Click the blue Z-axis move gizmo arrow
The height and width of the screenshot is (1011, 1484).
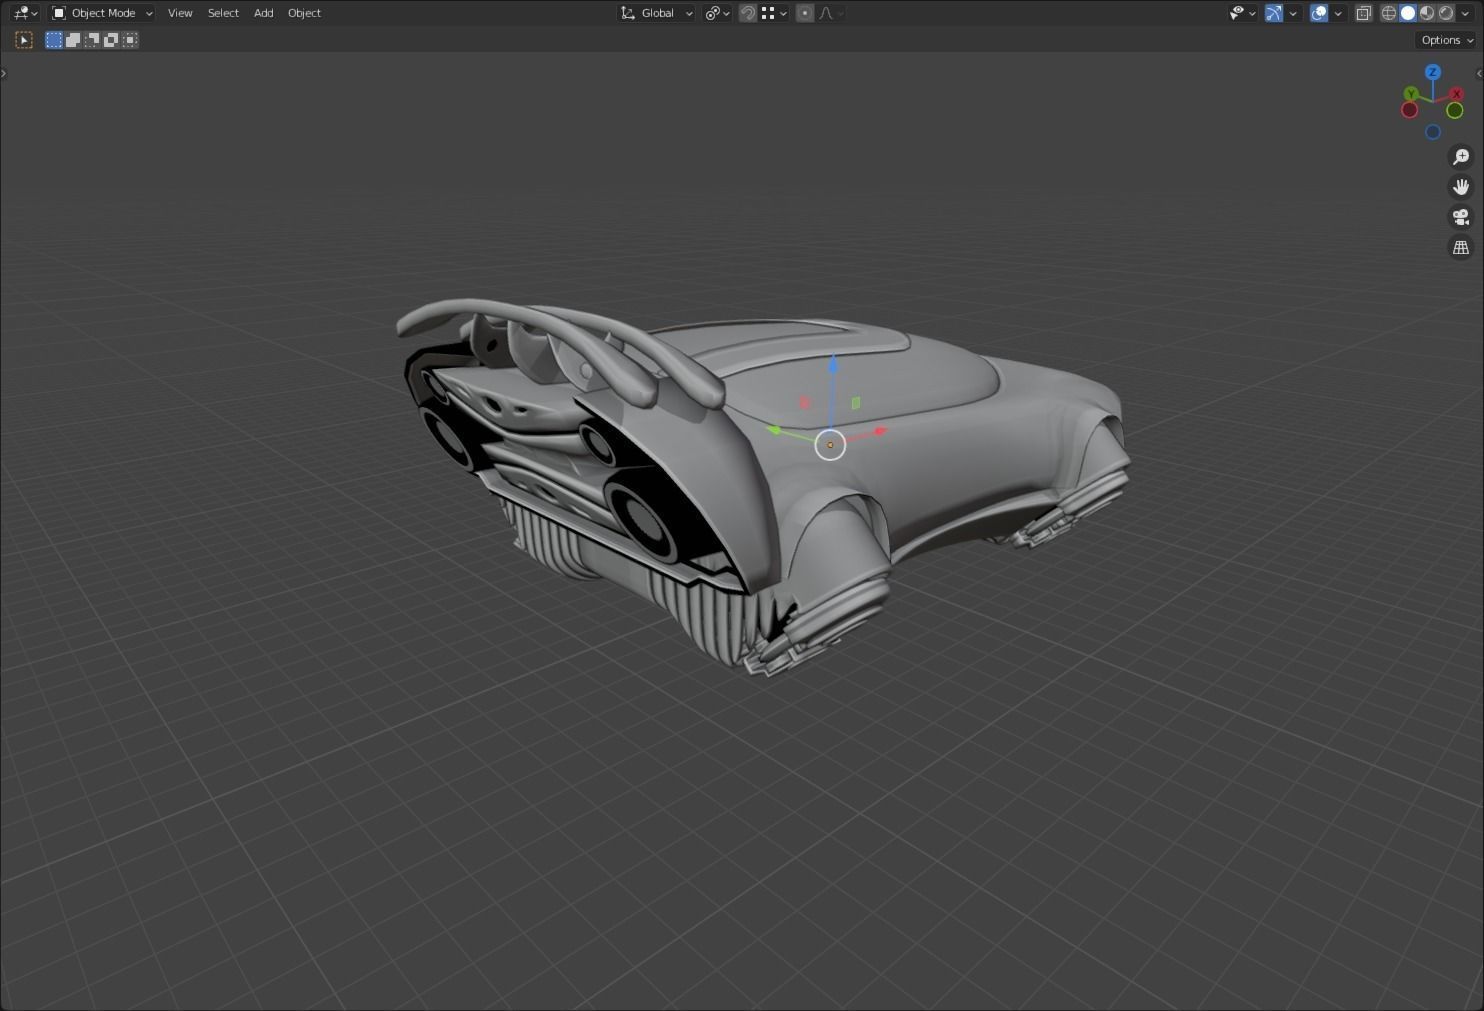833,364
